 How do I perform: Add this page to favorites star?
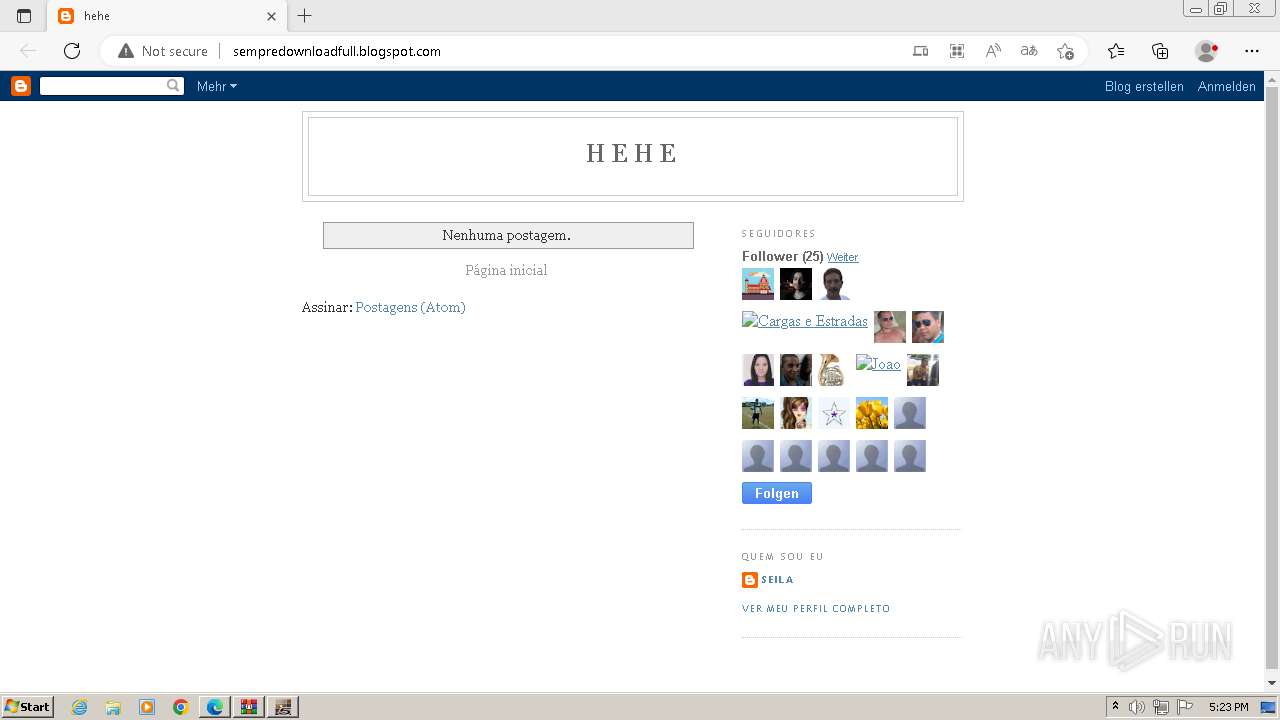[x=1065, y=51]
